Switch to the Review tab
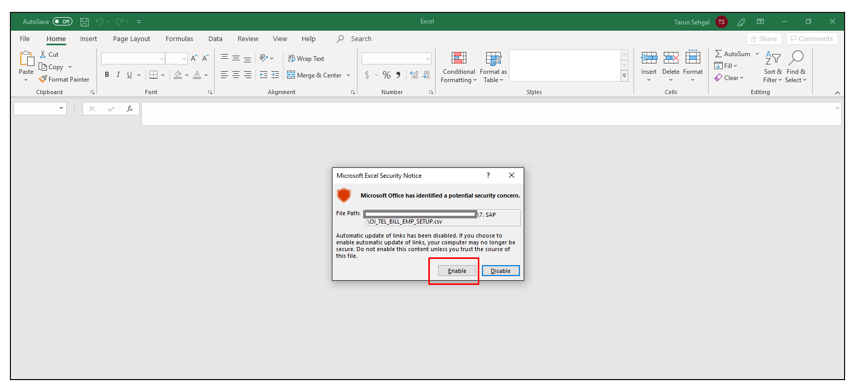The height and width of the screenshot is (392, 858). pyautogui.click(x=248, y=39)
